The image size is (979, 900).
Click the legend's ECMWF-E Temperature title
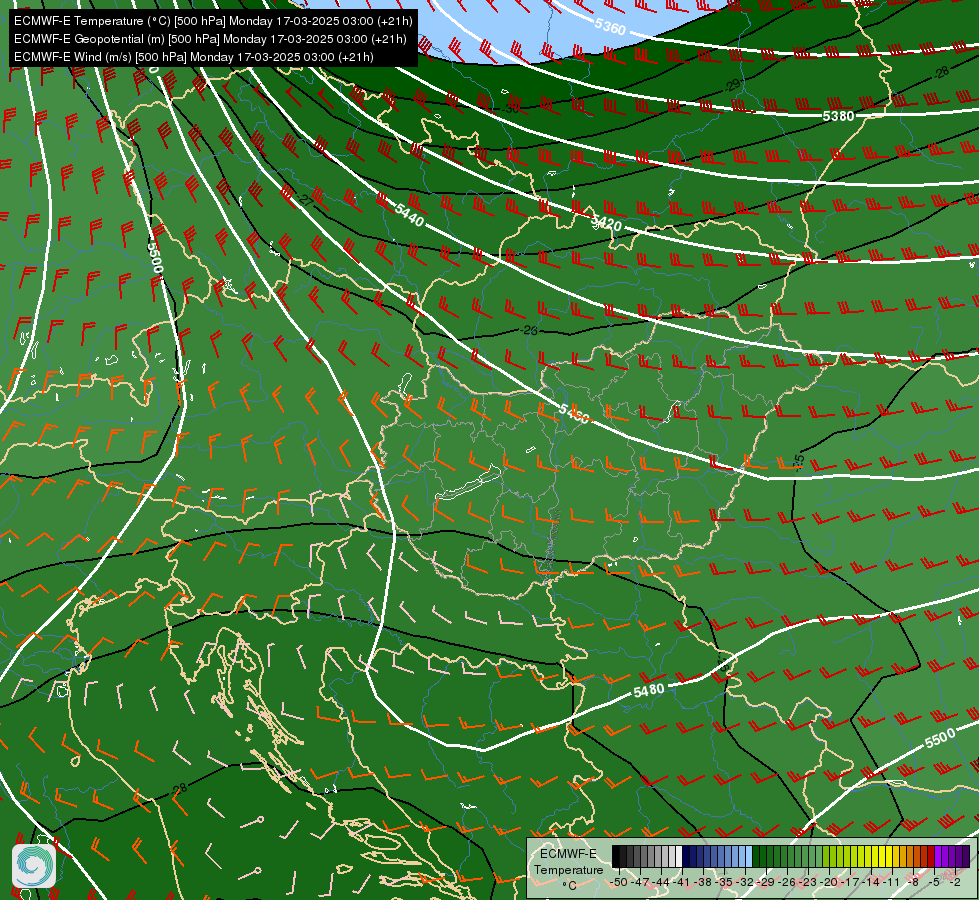pyautogui.click(x=569, y=861)
